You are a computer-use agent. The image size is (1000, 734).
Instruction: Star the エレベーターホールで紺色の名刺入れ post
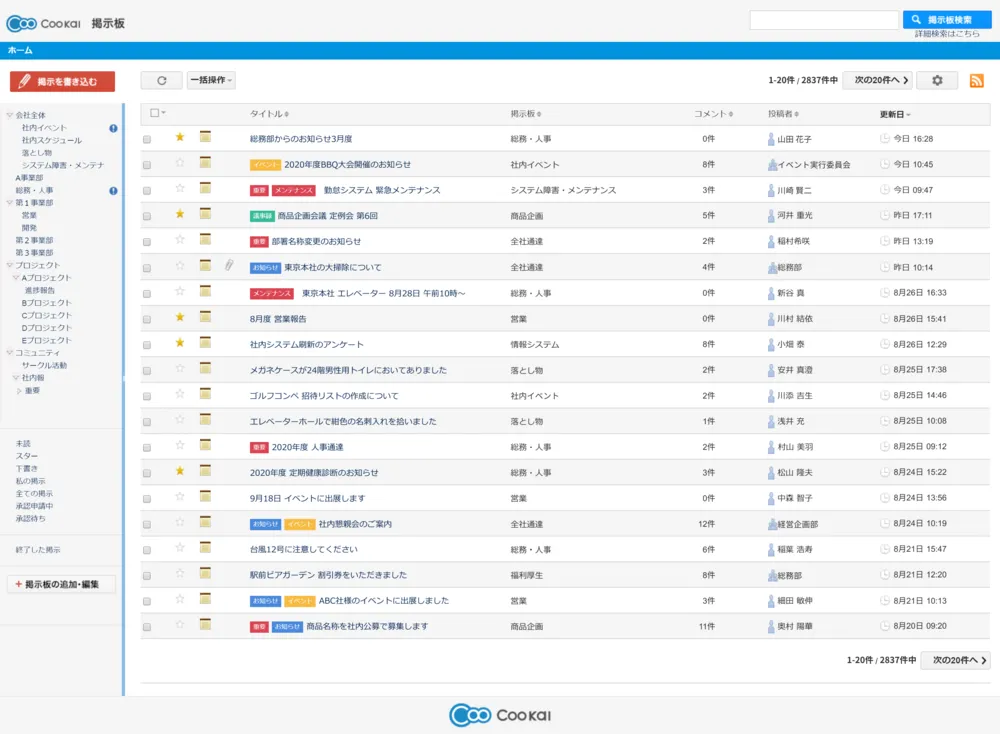click(180, 420)
